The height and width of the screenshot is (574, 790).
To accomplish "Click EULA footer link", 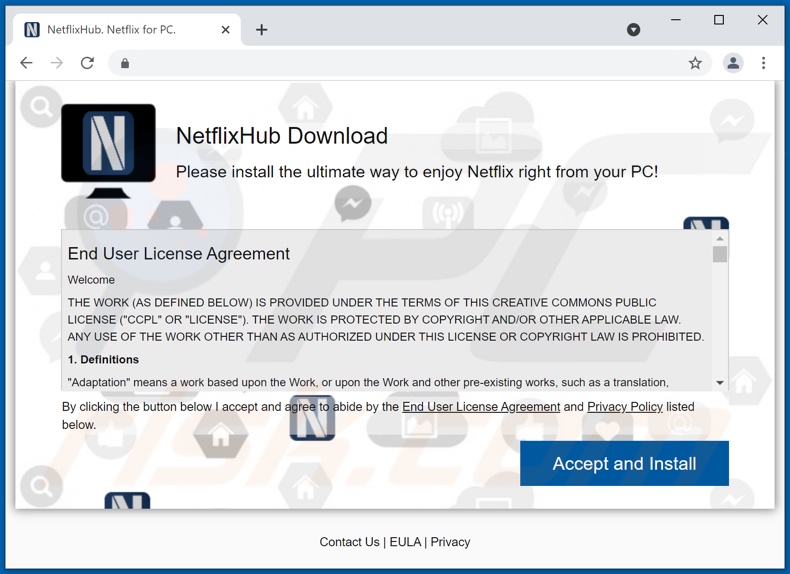I will point(405,542).
